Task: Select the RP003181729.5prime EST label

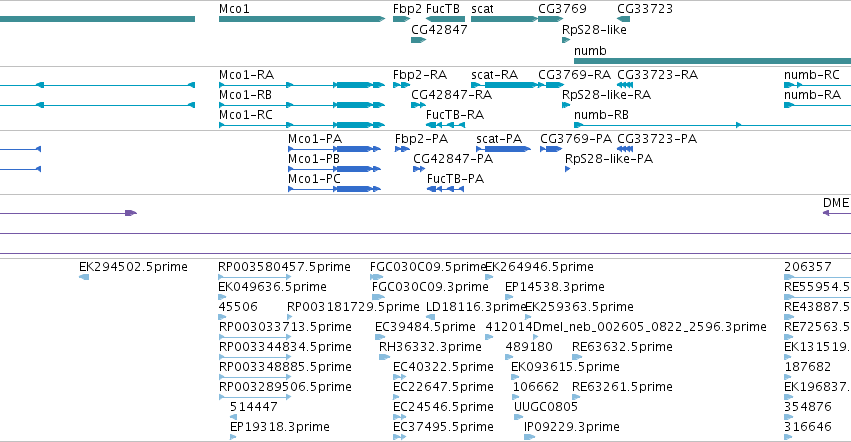Action: tap(353, 307)
